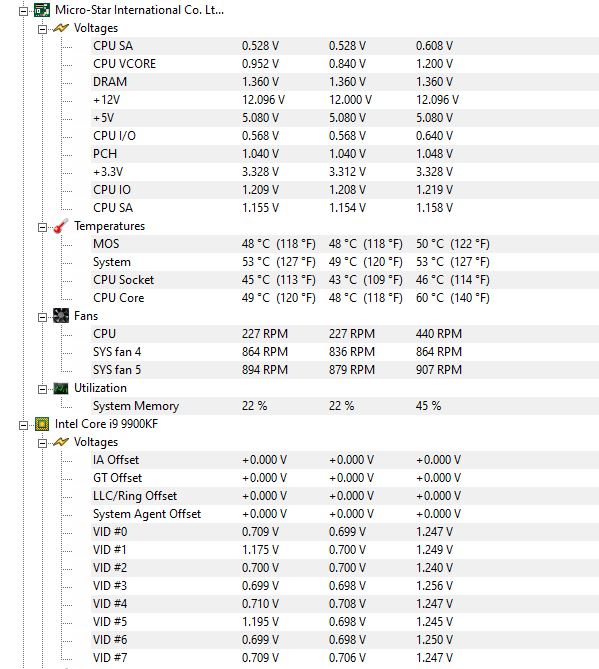
Task: Select the Intel Core i9 9900KF label
Action: 106,424
